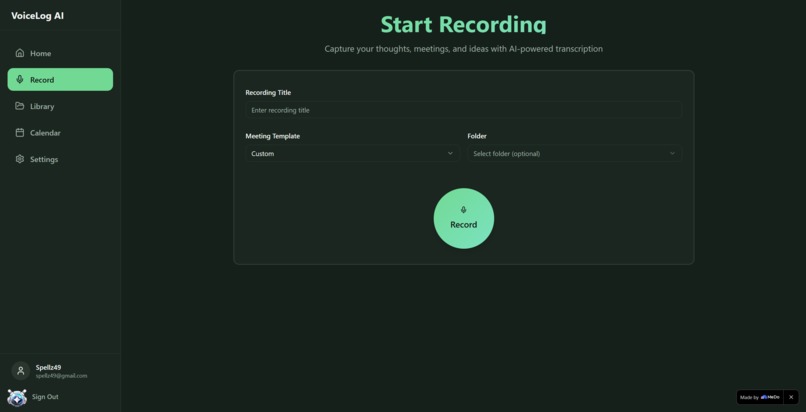
Task: Sign Out of the account
Action: (45, 397)
